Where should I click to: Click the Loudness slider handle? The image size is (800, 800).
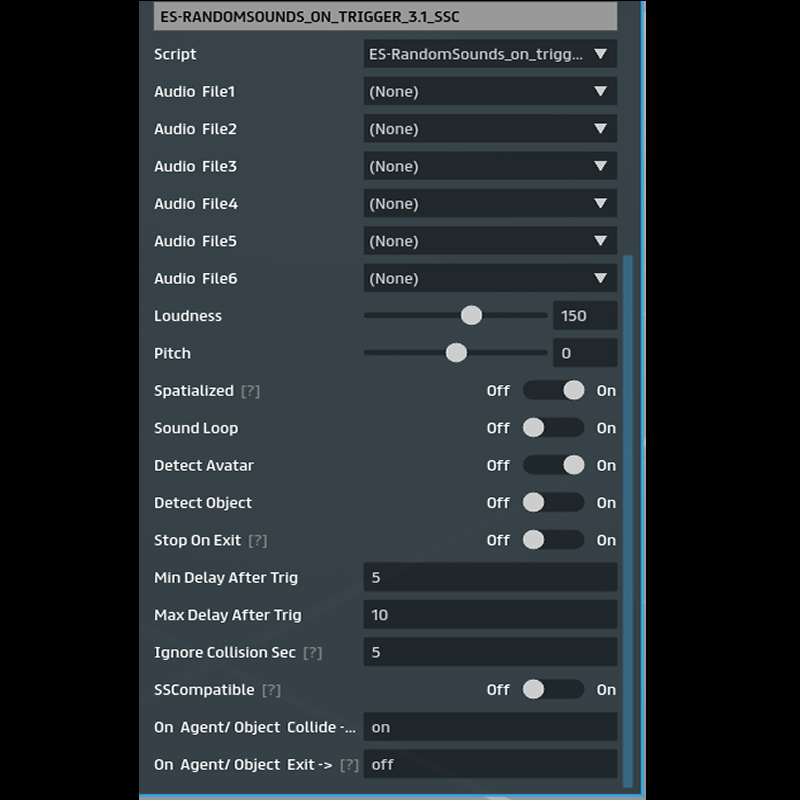[x=471, y=316]
